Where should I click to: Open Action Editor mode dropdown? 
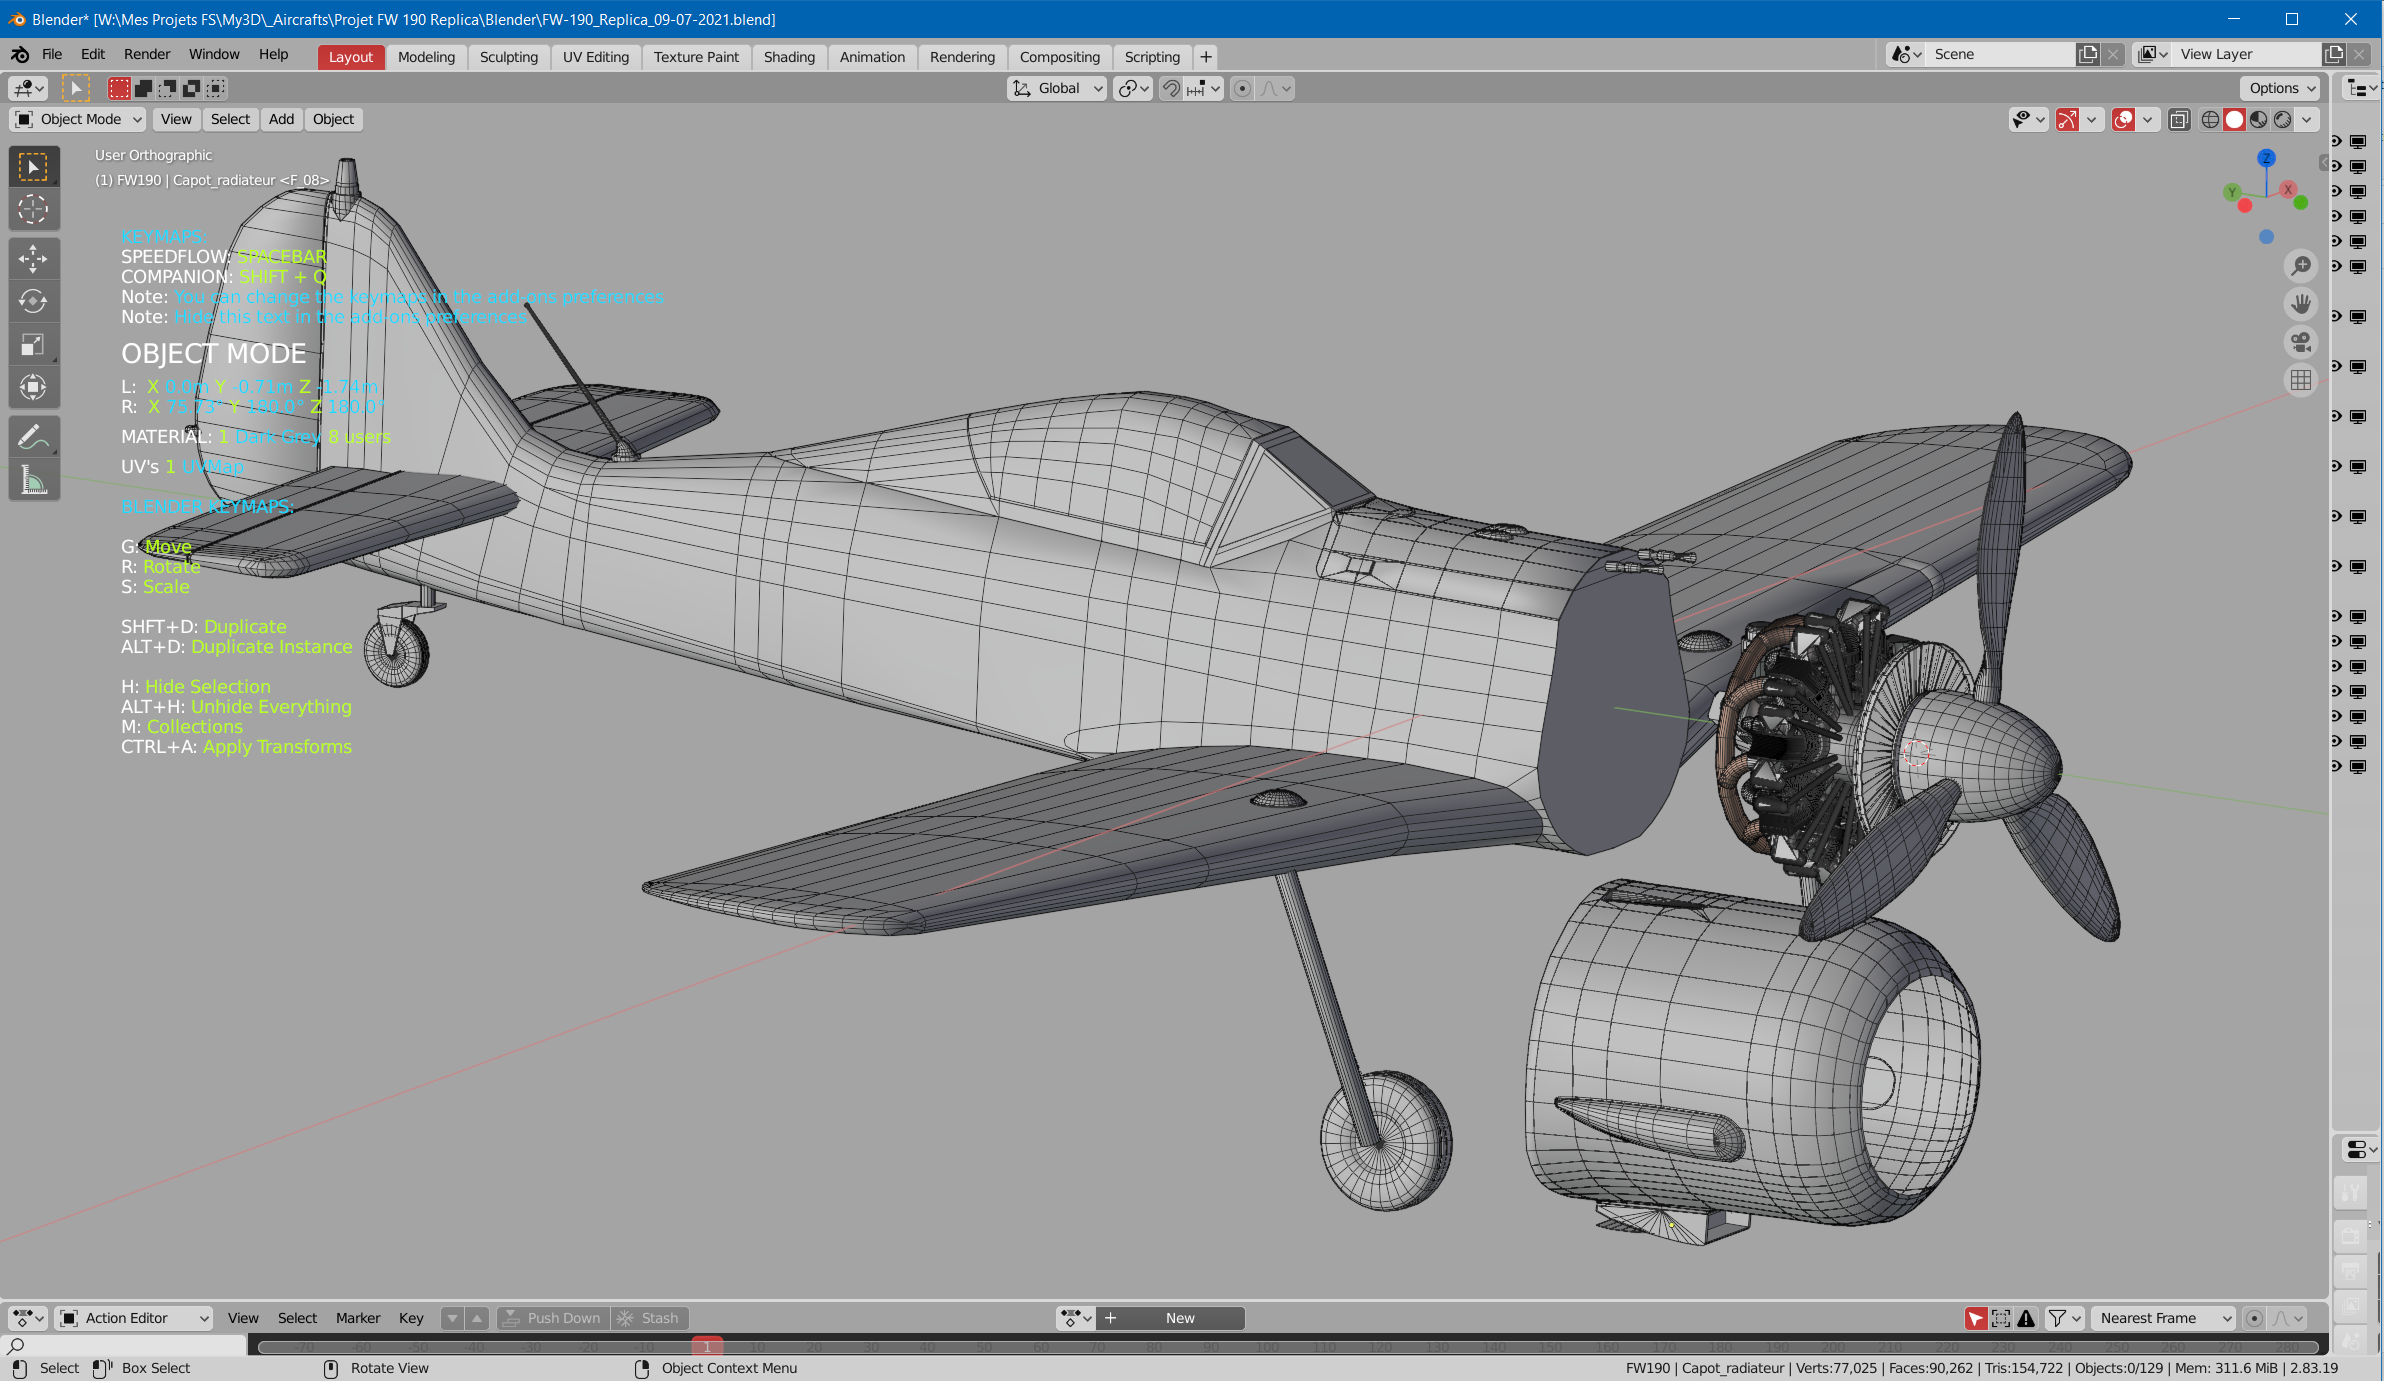[x=135, y=1318]
